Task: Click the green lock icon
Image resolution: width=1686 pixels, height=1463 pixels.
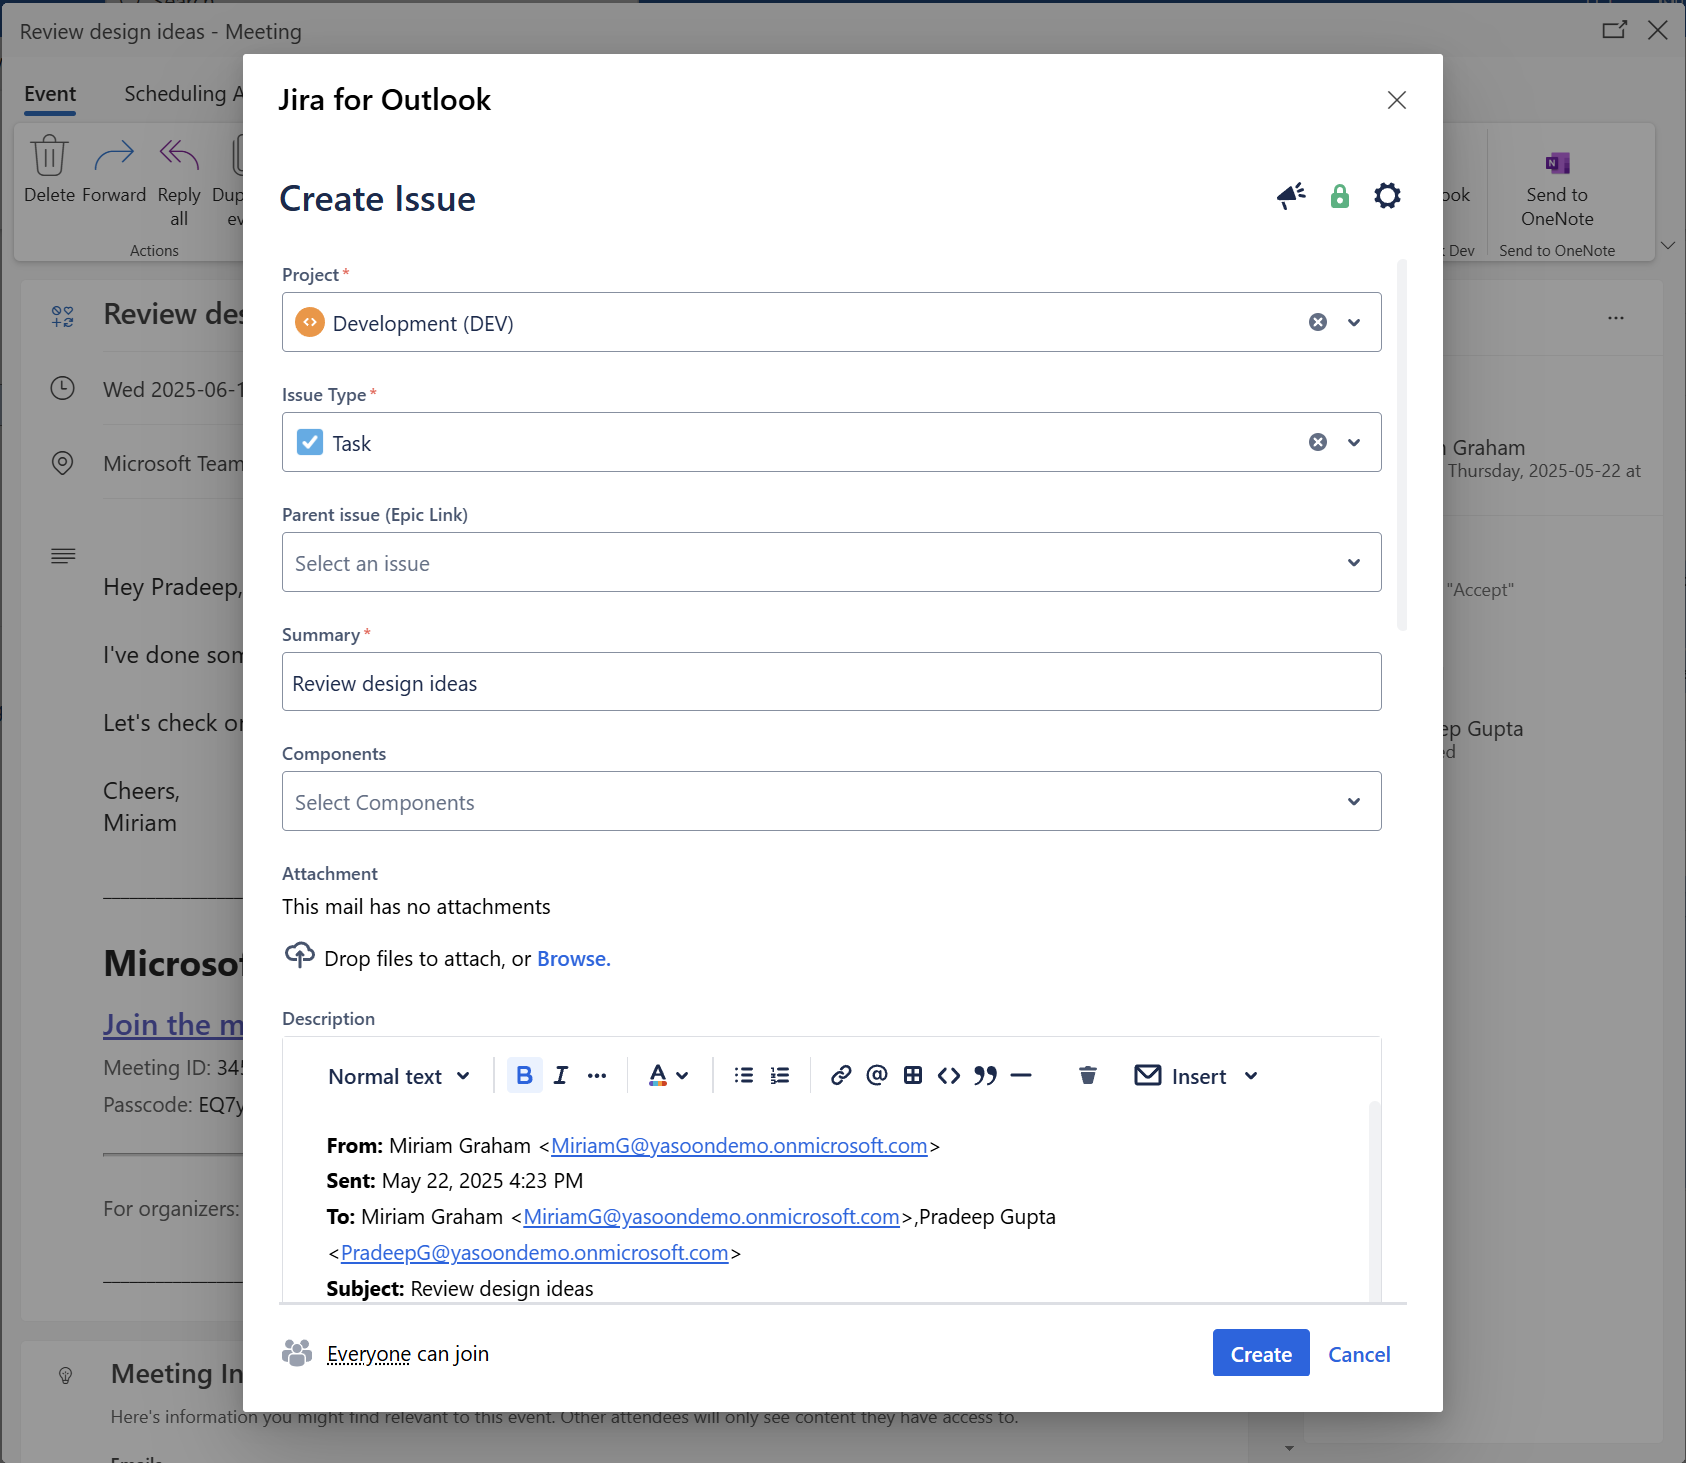Action: click(x=1339, y=196)
